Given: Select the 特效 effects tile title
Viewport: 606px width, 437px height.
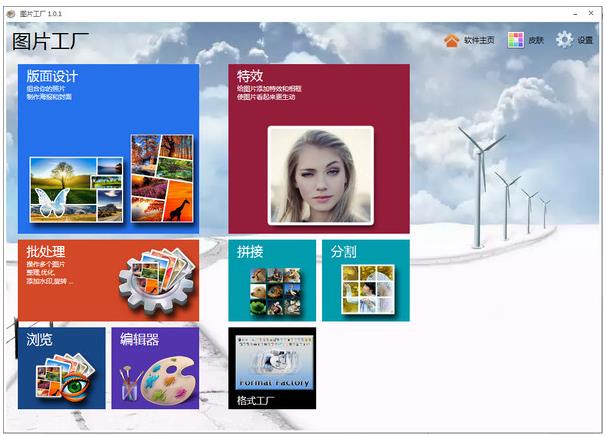Looking at the screenshot, I should (x=250, y=76).
